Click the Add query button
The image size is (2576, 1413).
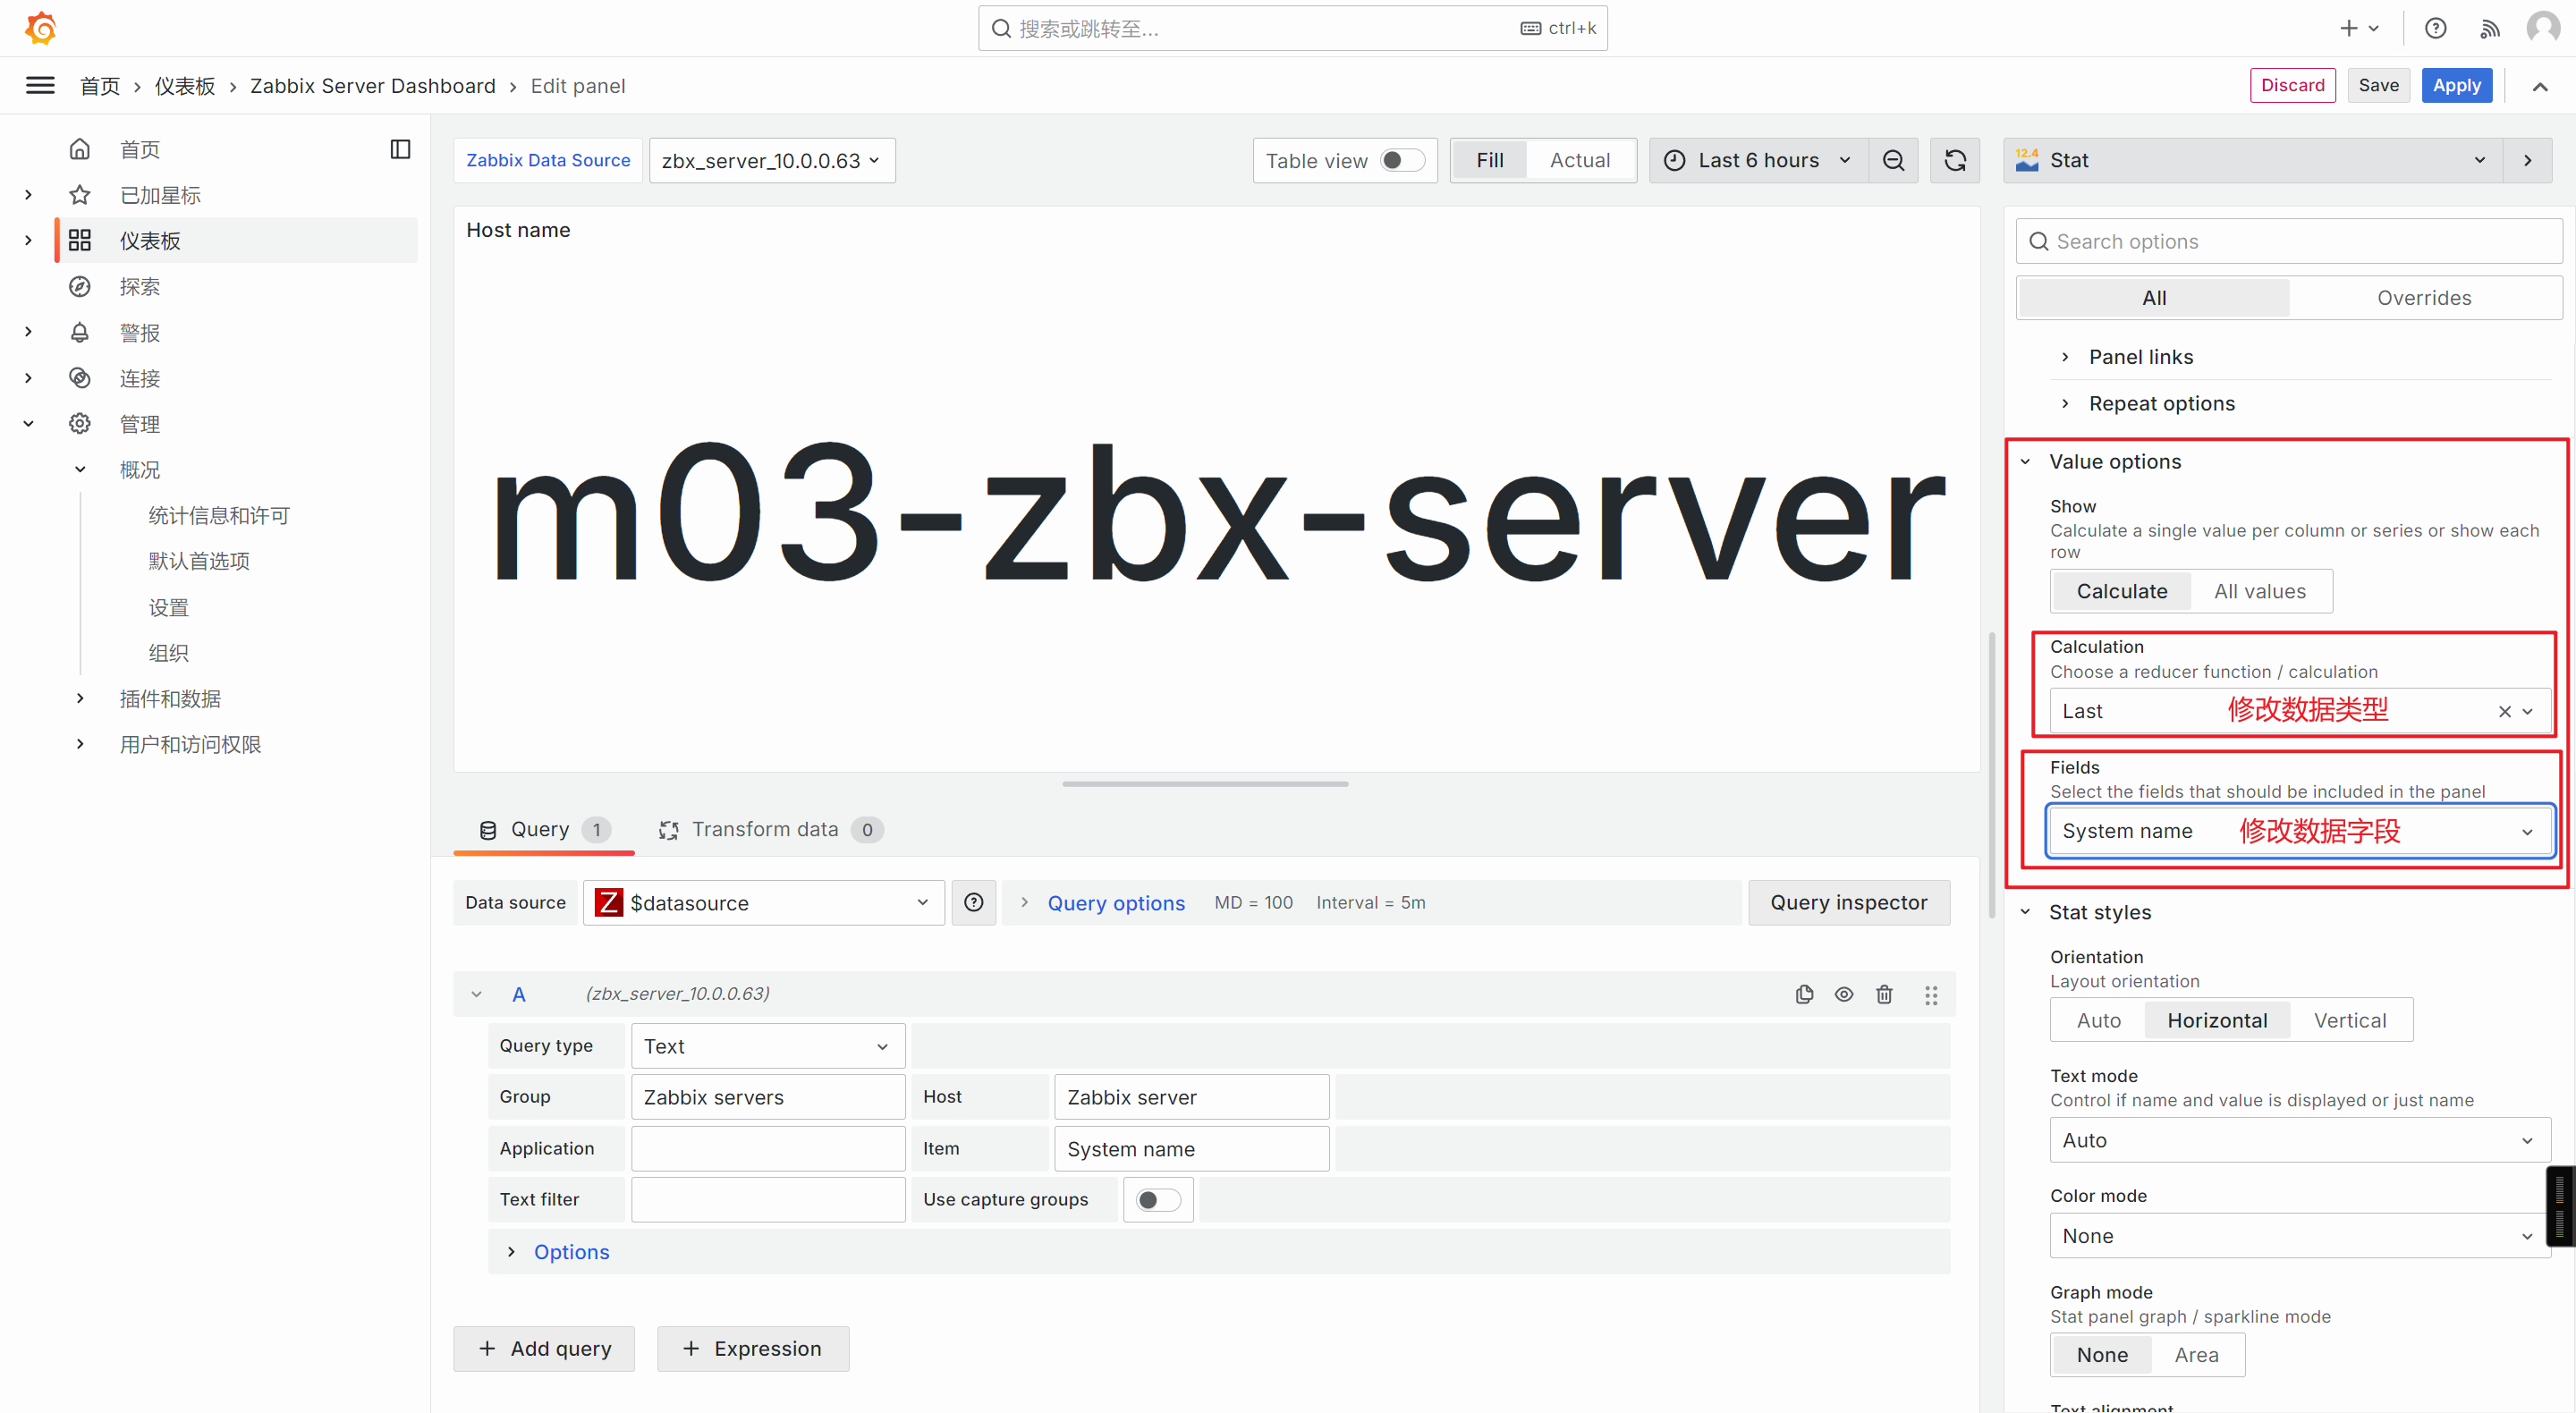tap(544, 1348)
